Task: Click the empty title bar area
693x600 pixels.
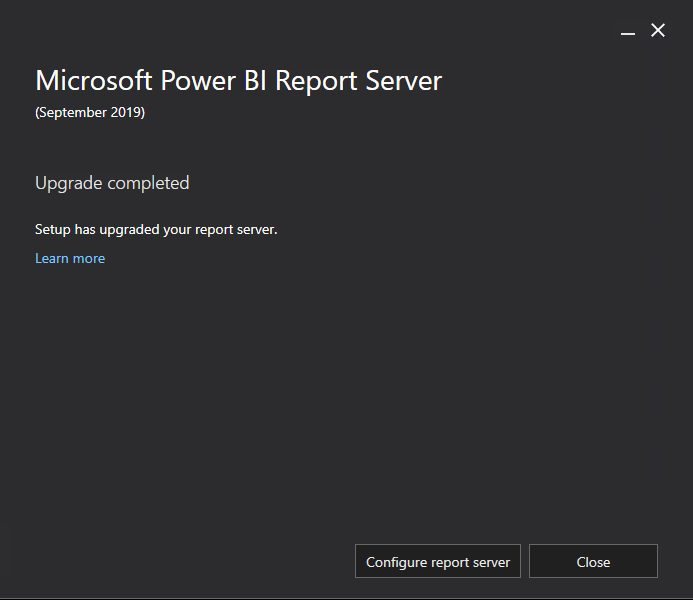Action: (x=300, y=30)
